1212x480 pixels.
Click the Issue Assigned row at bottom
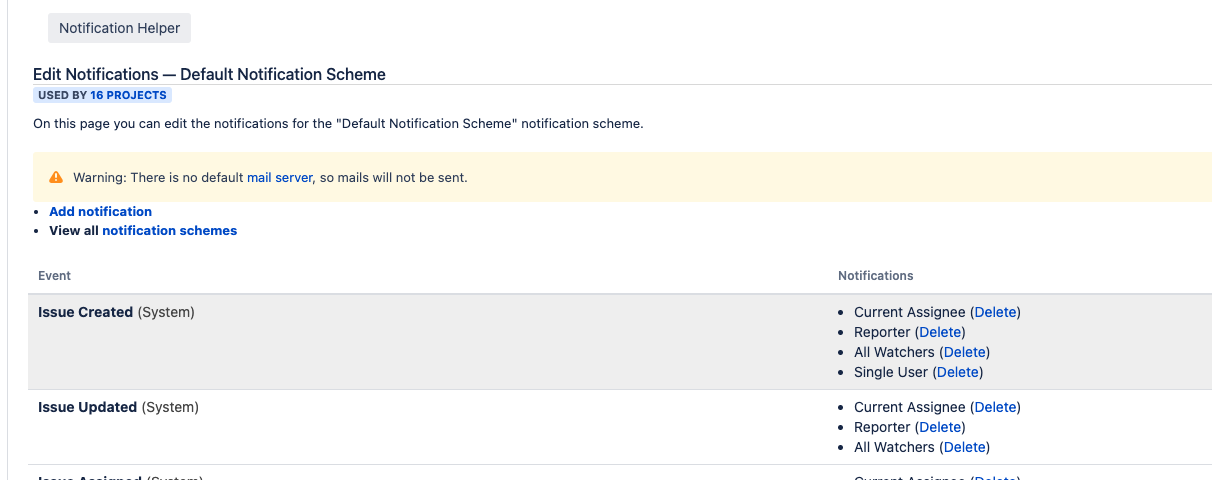(x=620, y=473)
